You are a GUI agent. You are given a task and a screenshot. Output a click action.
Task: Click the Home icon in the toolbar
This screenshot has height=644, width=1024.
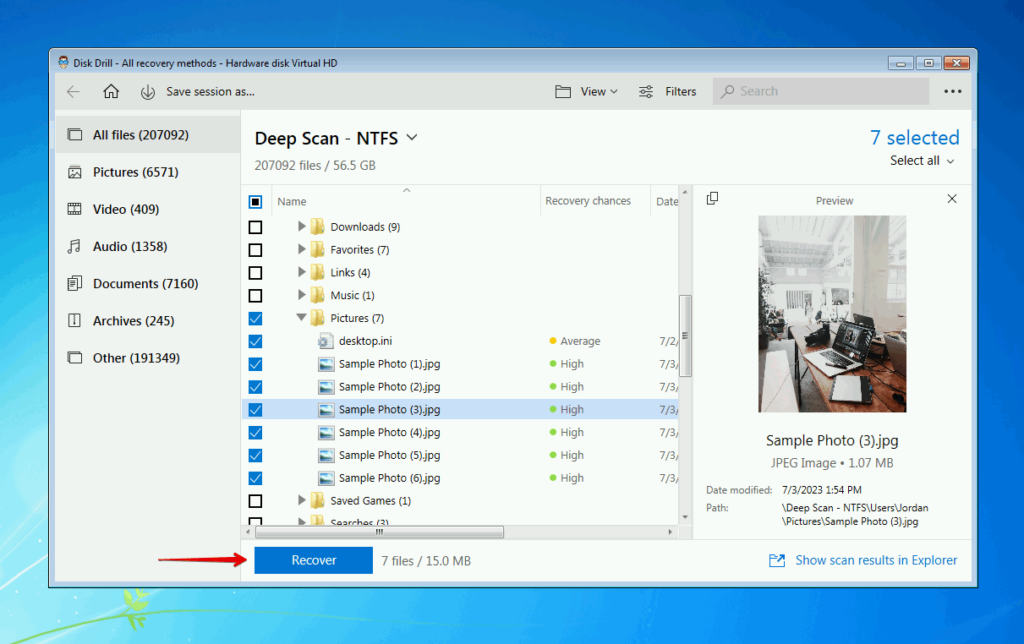click(x=110, y=91)
